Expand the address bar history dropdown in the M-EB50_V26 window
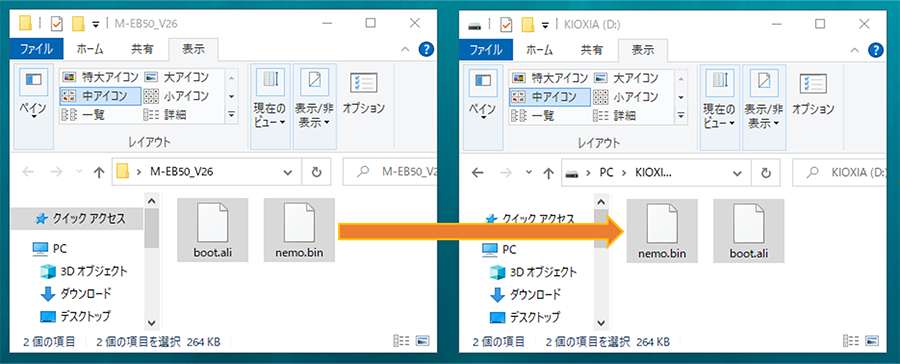 289,172
